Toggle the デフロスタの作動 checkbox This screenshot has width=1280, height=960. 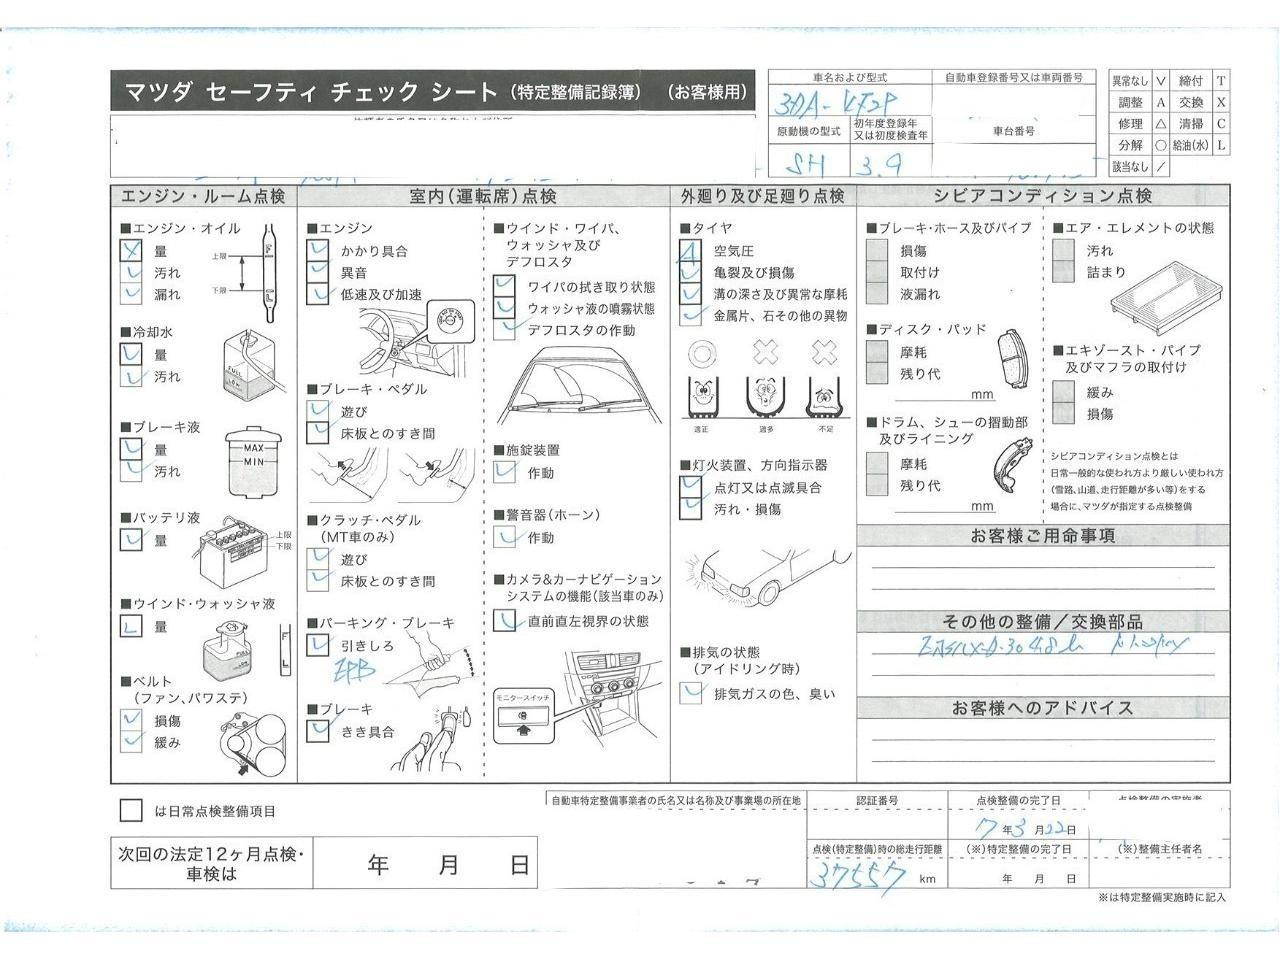(504, 330)
